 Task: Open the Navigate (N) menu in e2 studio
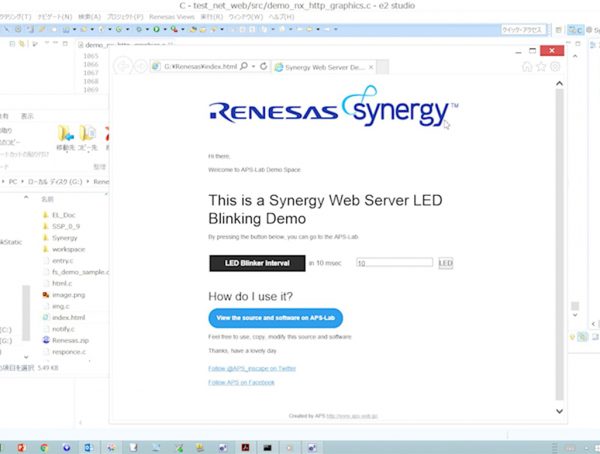(x=54, y=17)
